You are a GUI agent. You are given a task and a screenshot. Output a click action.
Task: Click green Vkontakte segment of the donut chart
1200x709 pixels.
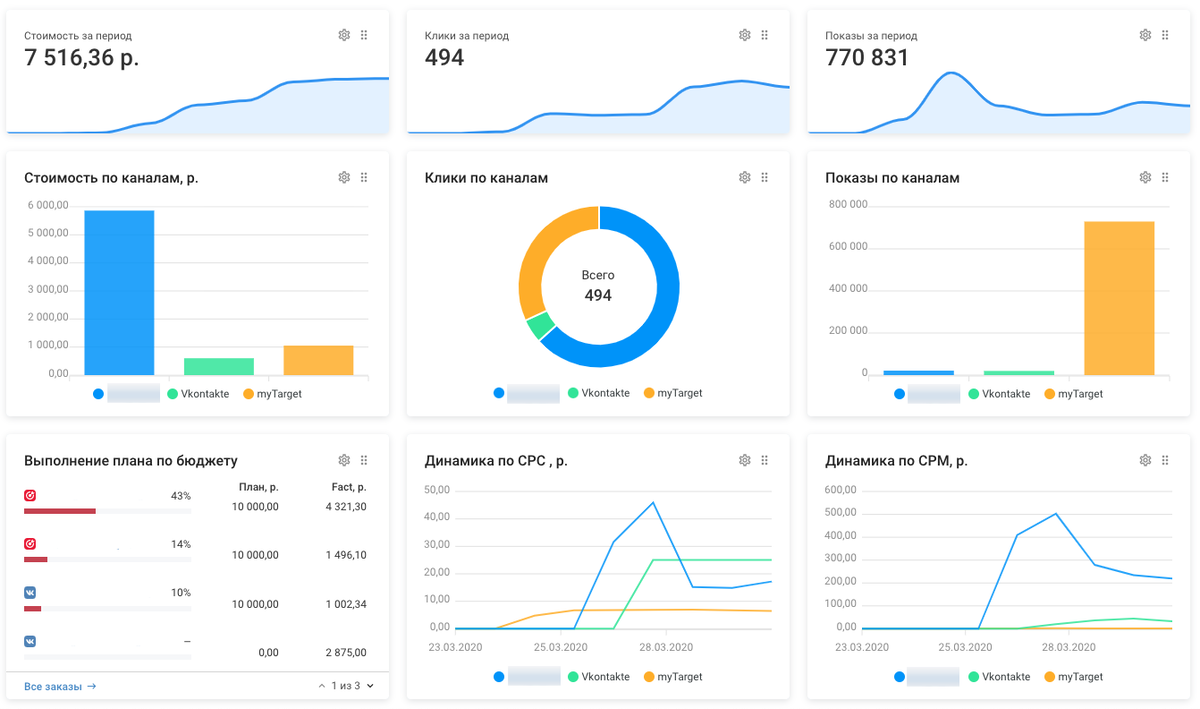540,326
